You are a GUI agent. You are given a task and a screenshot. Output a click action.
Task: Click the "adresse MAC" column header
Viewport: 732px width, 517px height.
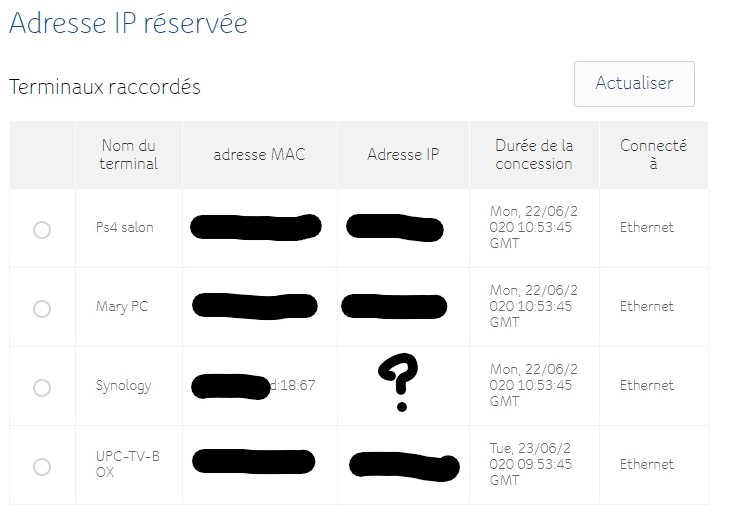pyautogui.click(x=259, y=154)
